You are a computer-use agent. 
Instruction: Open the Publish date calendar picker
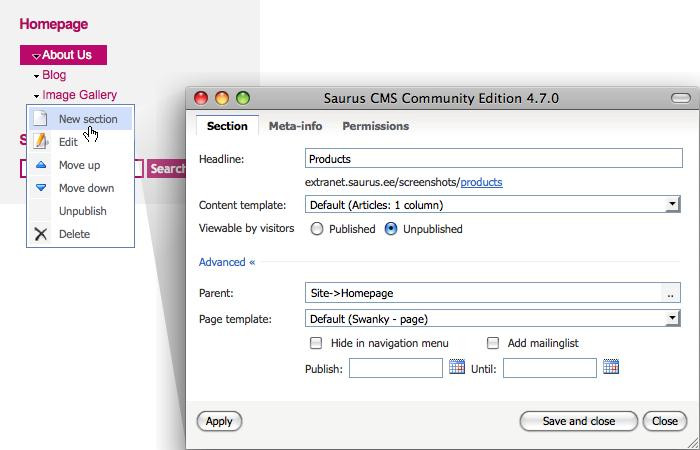pos(457,367)
